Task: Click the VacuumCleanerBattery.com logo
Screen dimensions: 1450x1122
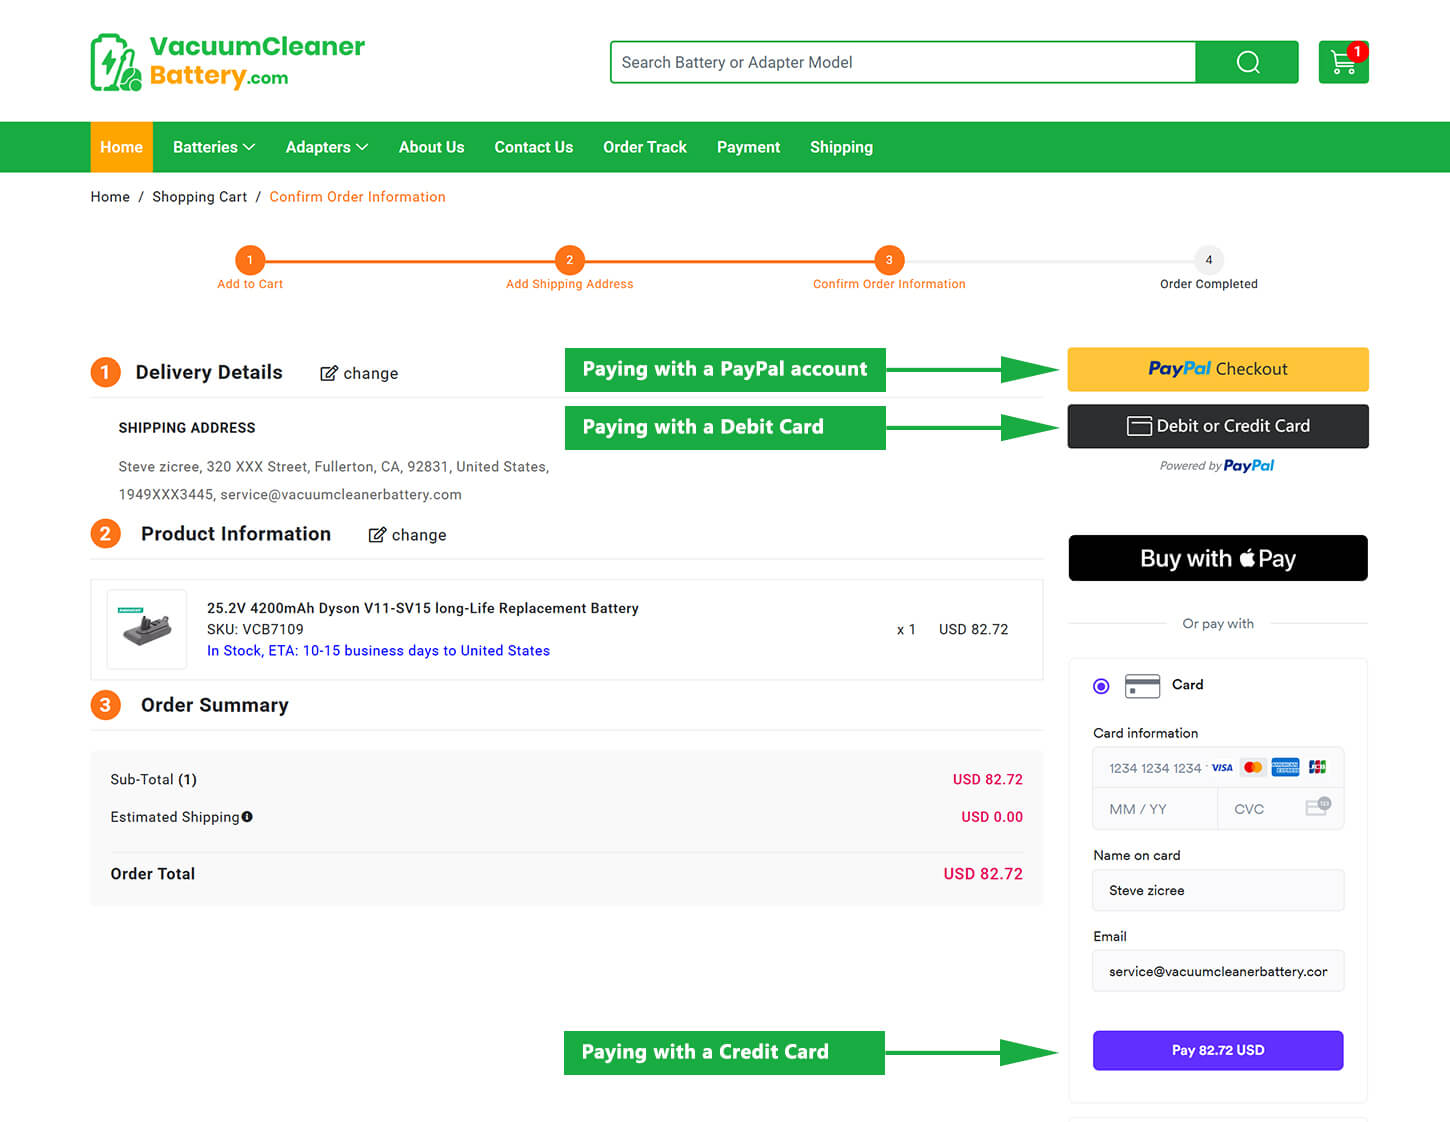Action: [228, 62]
